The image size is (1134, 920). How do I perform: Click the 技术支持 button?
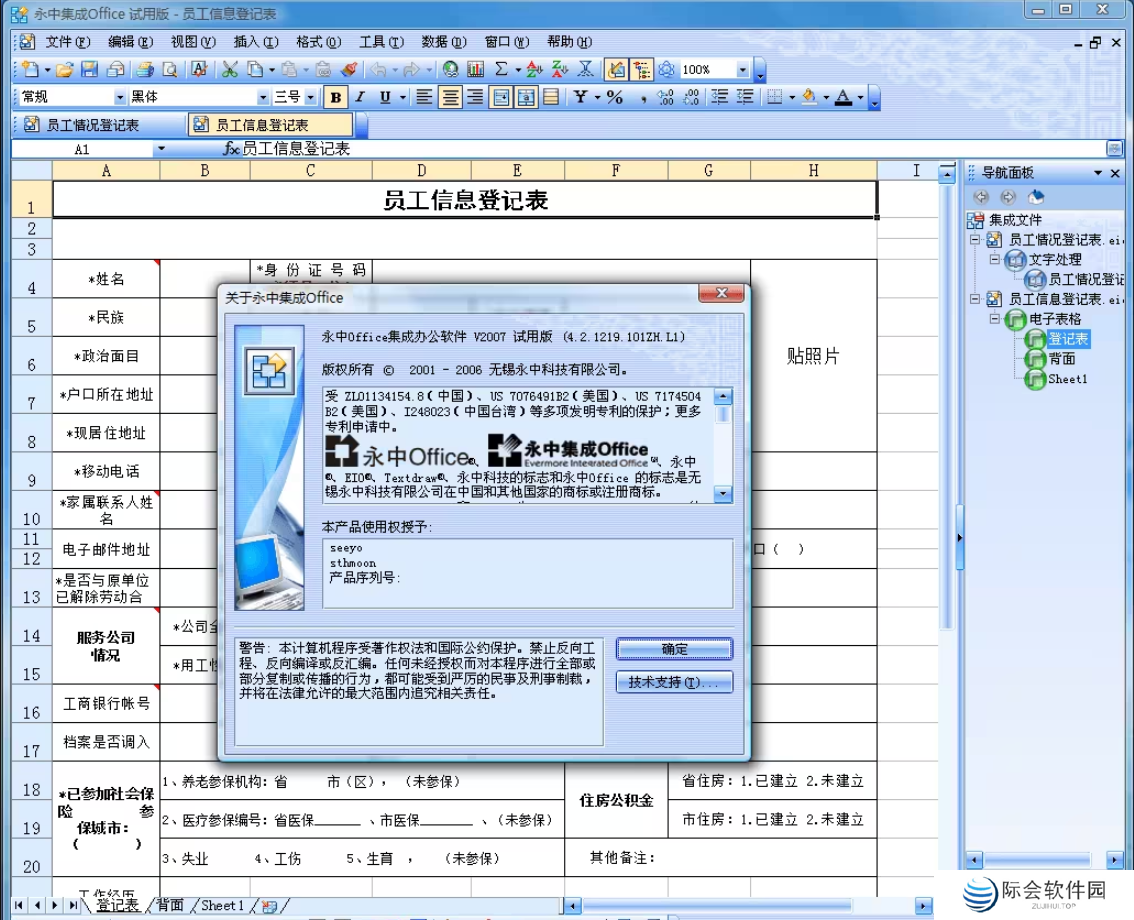[674, 682]
